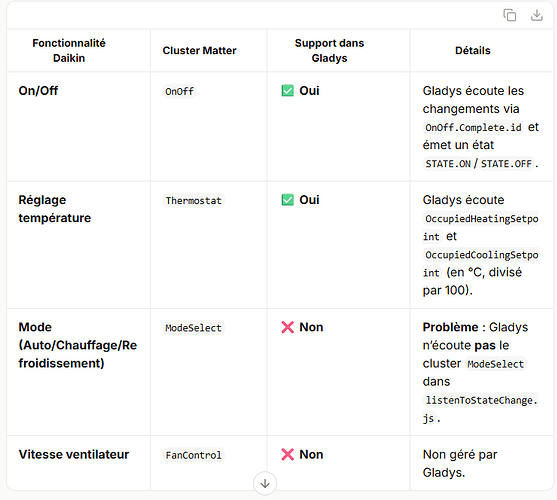Click the copy table icon
Screen dimensions: 557x500
(x=509, y=15)
